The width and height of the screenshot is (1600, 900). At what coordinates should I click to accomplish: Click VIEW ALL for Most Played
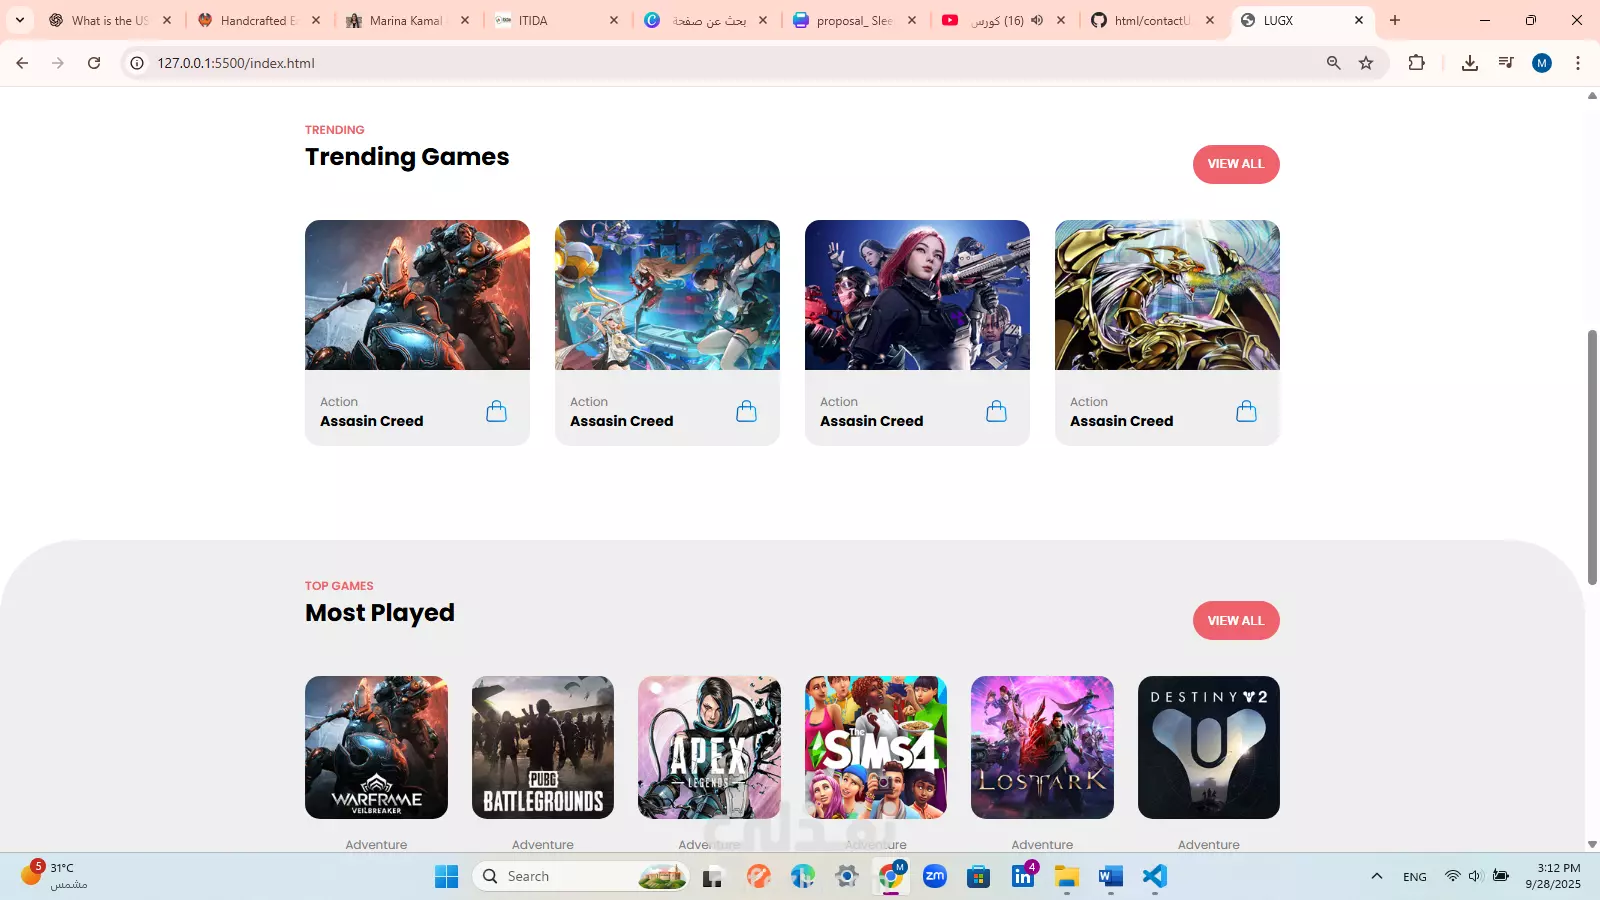(1236, 621)
